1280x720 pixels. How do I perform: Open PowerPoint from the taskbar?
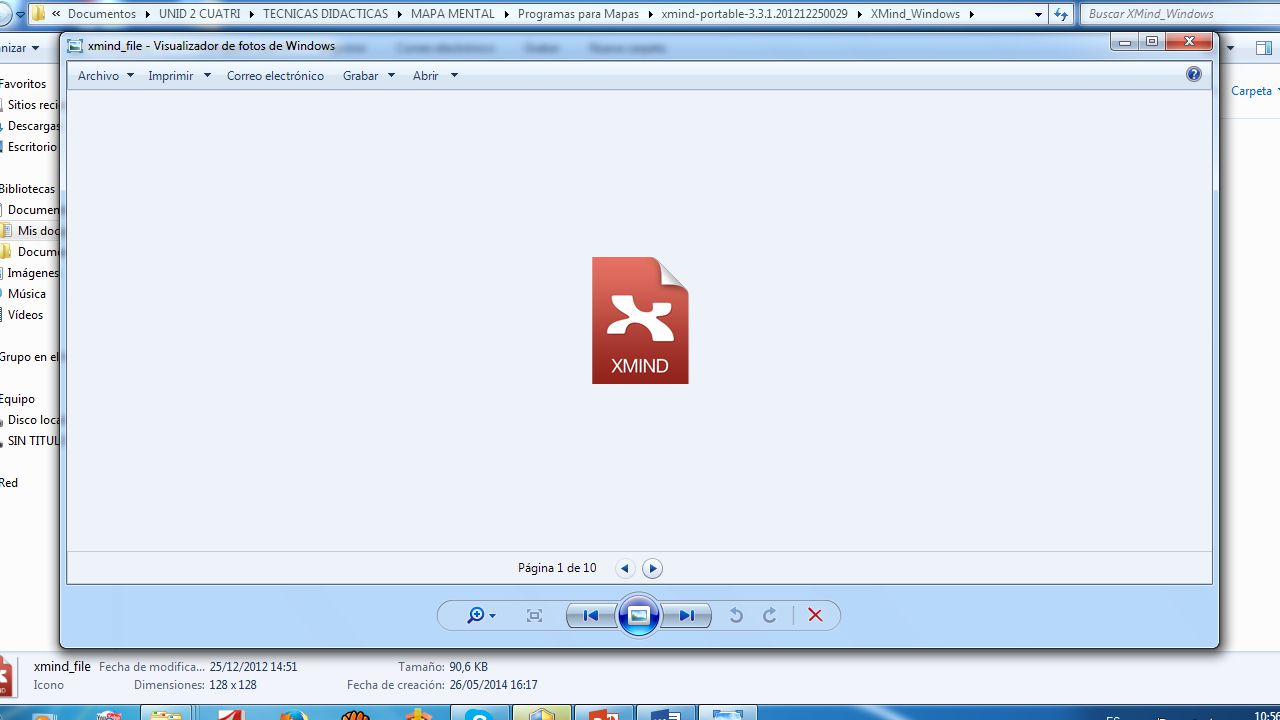[604, 714]
